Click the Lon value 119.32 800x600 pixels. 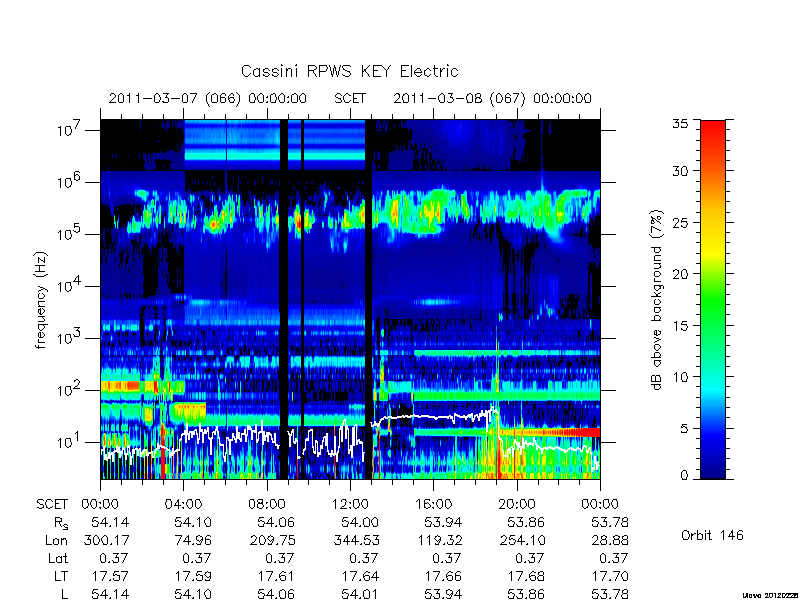[439, 540]
